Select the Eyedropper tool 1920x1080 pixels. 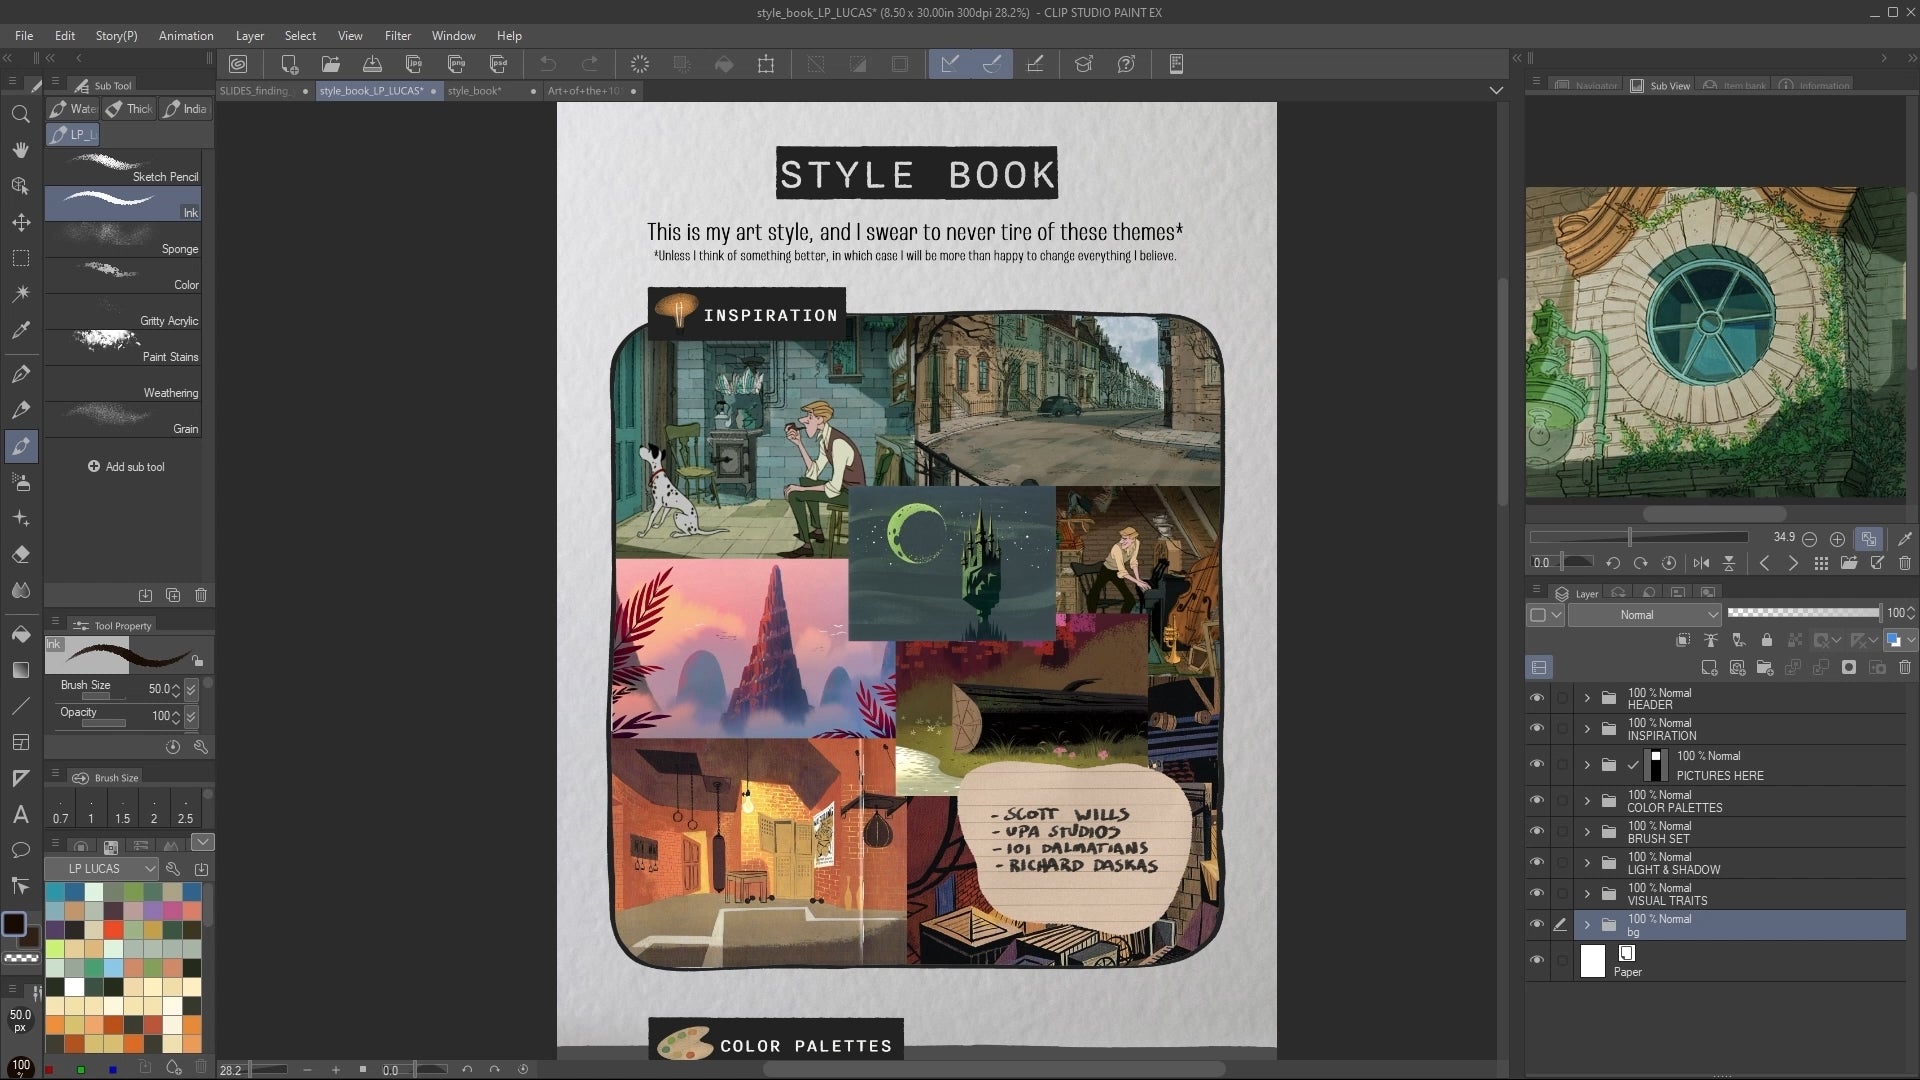[x=20, y=330]
